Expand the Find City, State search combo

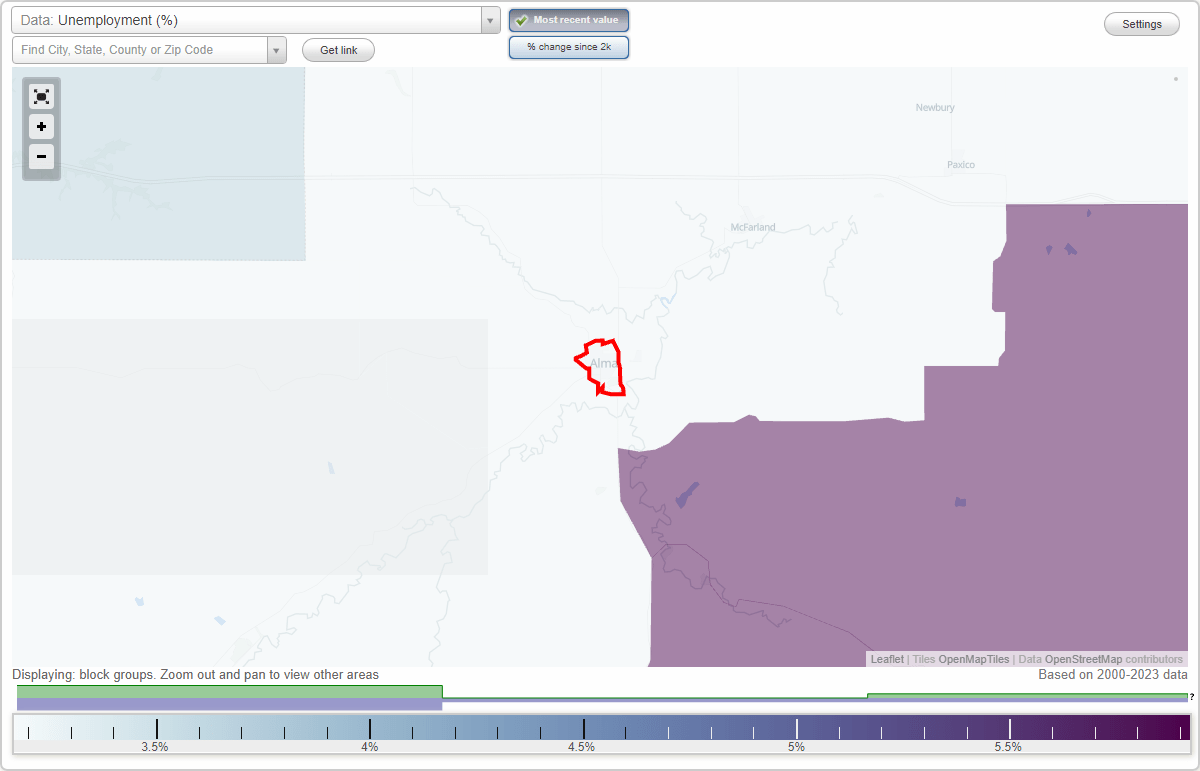click(276, 48)
